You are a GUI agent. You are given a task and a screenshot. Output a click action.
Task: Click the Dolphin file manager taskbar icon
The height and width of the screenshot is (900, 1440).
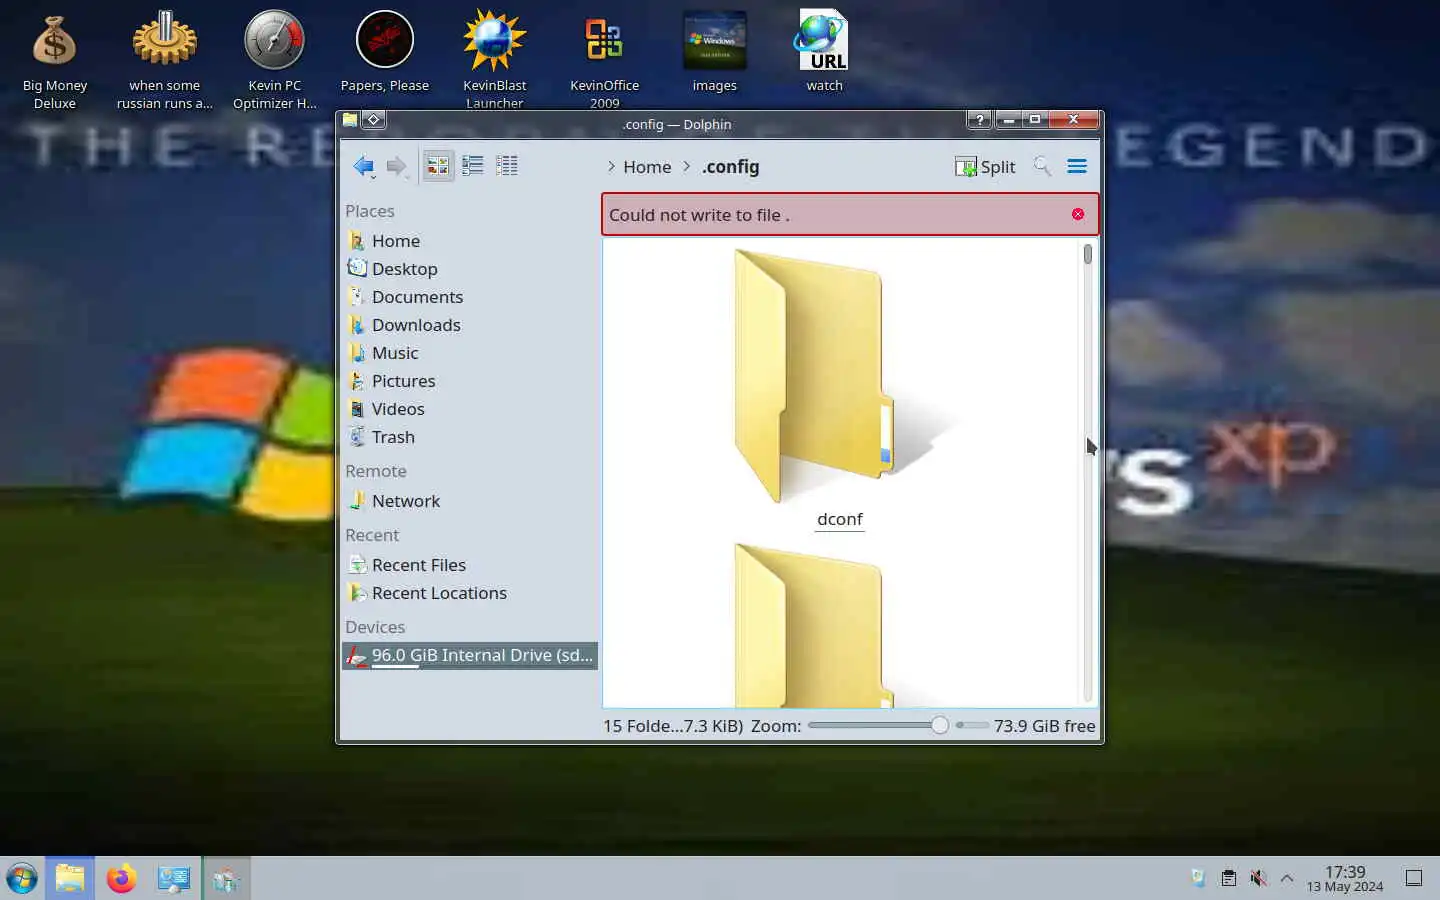(x=70, y=879)
